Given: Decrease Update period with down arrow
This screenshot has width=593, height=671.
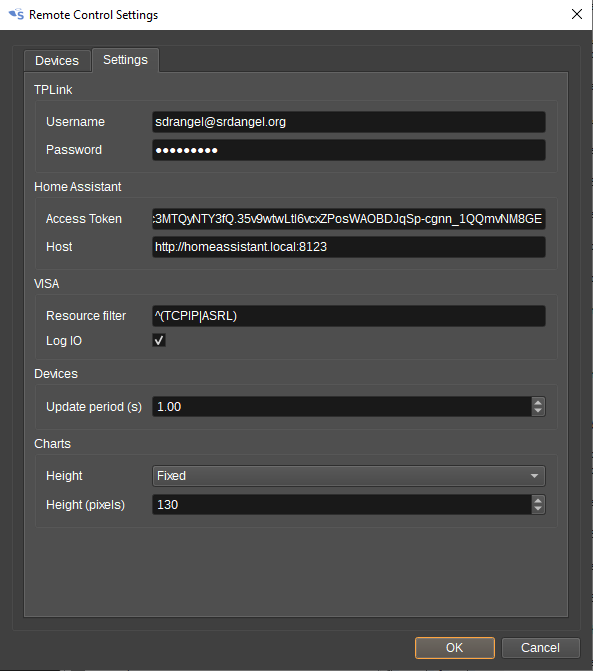Looking at the screenshot, I should [x=538, y=411].
